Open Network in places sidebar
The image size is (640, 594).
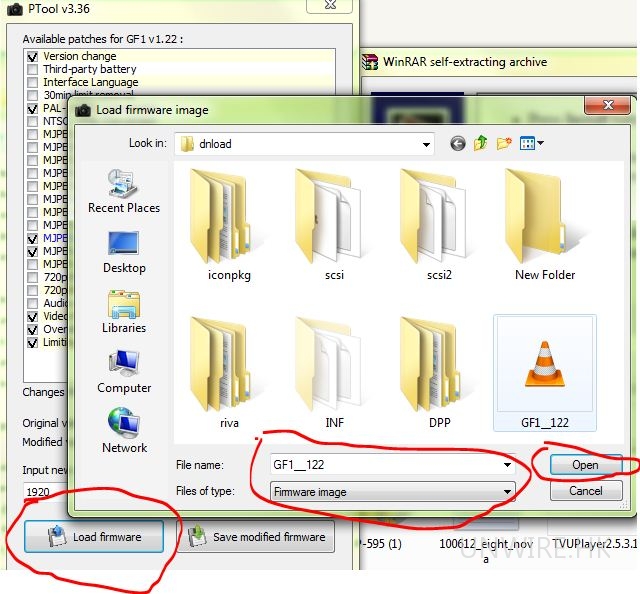124,431
